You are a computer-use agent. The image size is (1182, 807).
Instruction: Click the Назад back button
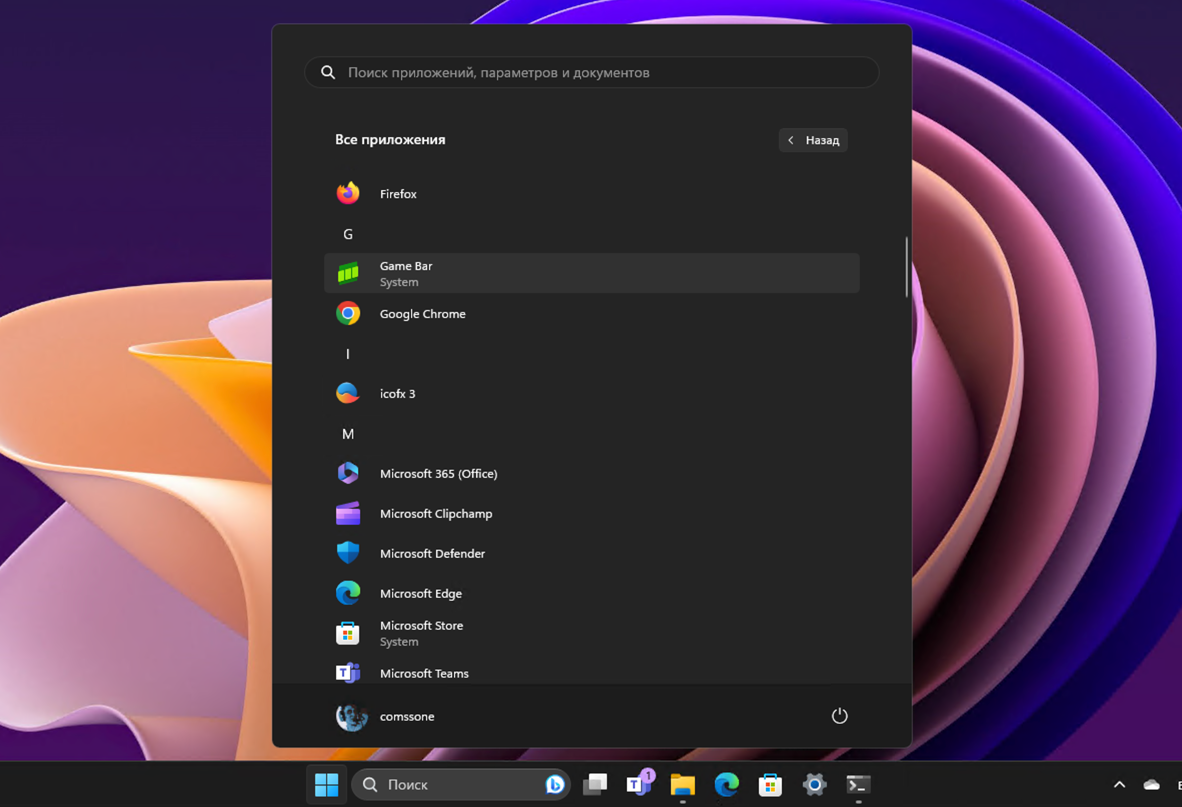(x=813, y=140)
